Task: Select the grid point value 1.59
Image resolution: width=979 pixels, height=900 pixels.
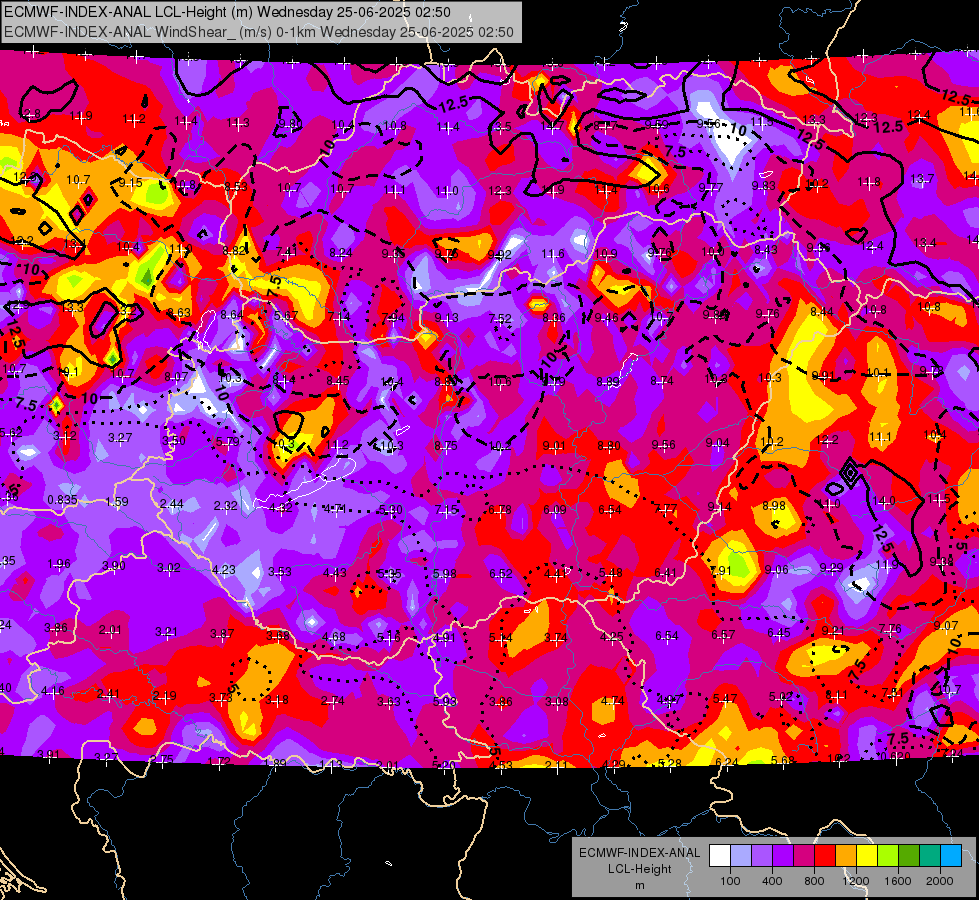Action: (117, 502)
